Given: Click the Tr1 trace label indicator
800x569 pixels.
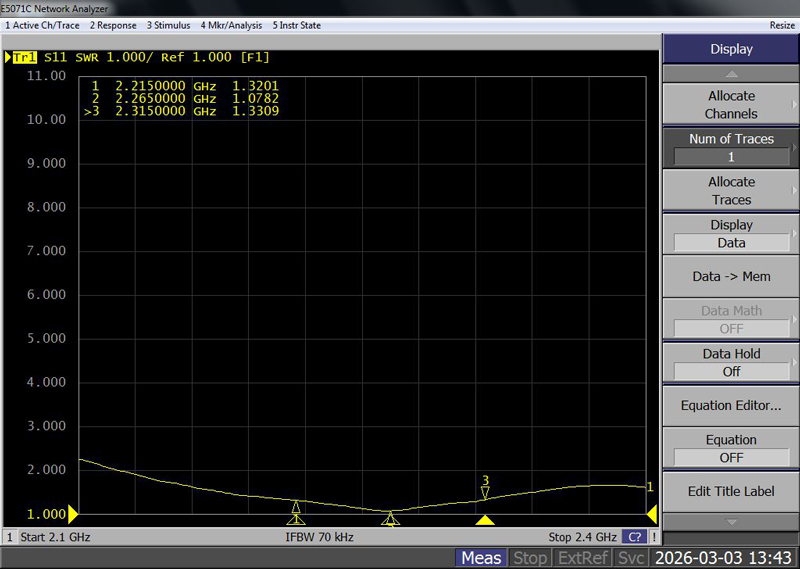Looking at the screenshot, I should [x=27, y=58].
